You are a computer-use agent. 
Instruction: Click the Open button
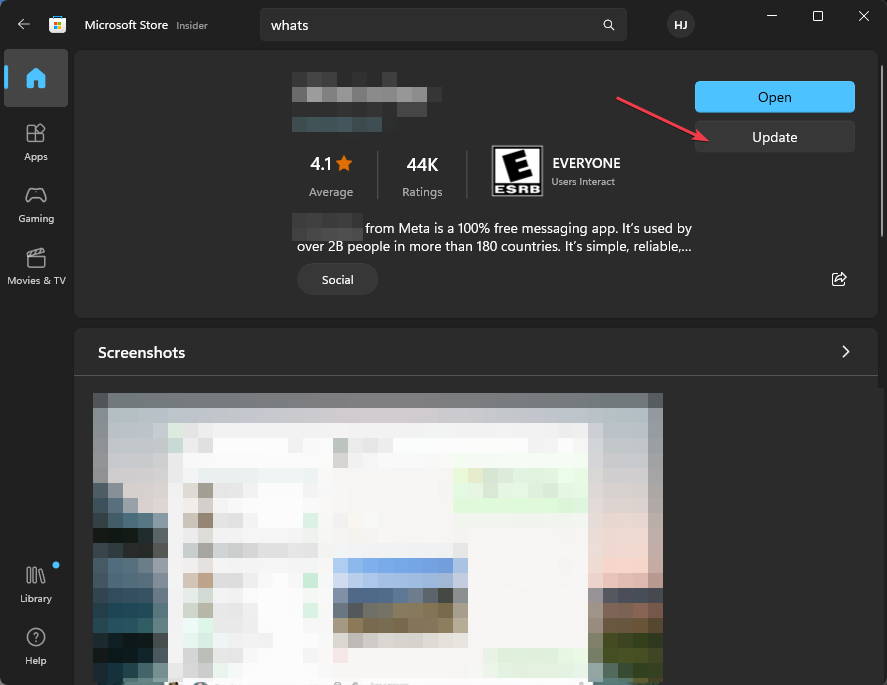[x=774, y=97]
